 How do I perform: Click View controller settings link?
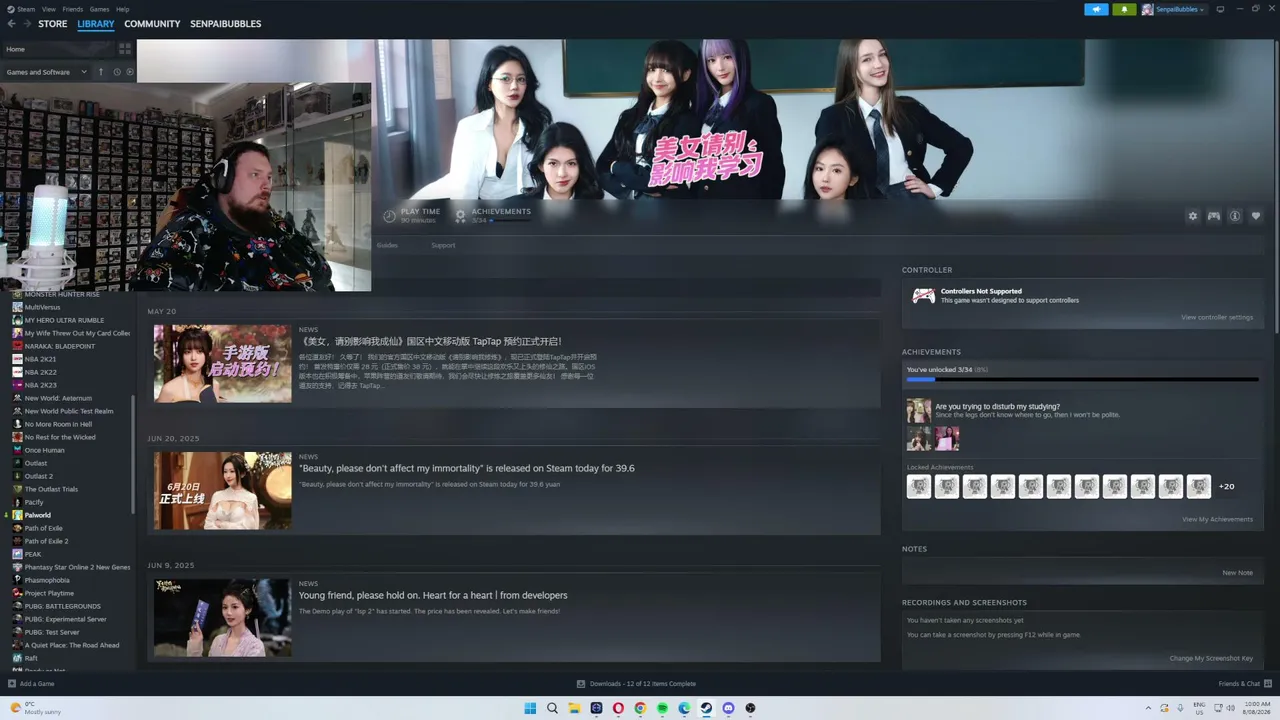point(1216,317)
